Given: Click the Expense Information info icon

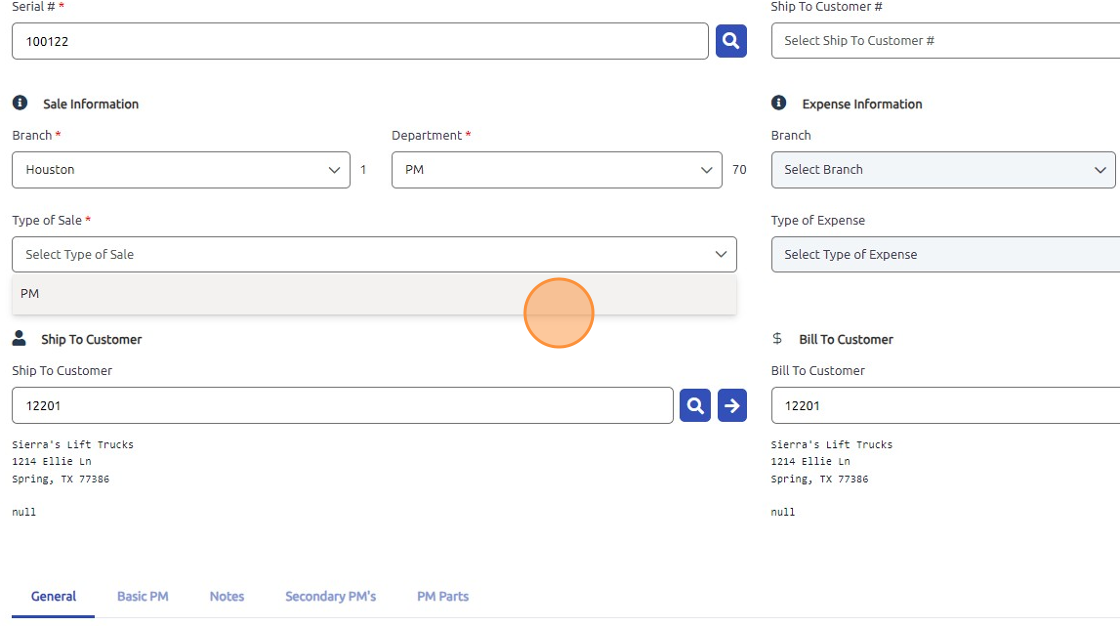Looking at the screenshot, I should [x=779, y=103].
